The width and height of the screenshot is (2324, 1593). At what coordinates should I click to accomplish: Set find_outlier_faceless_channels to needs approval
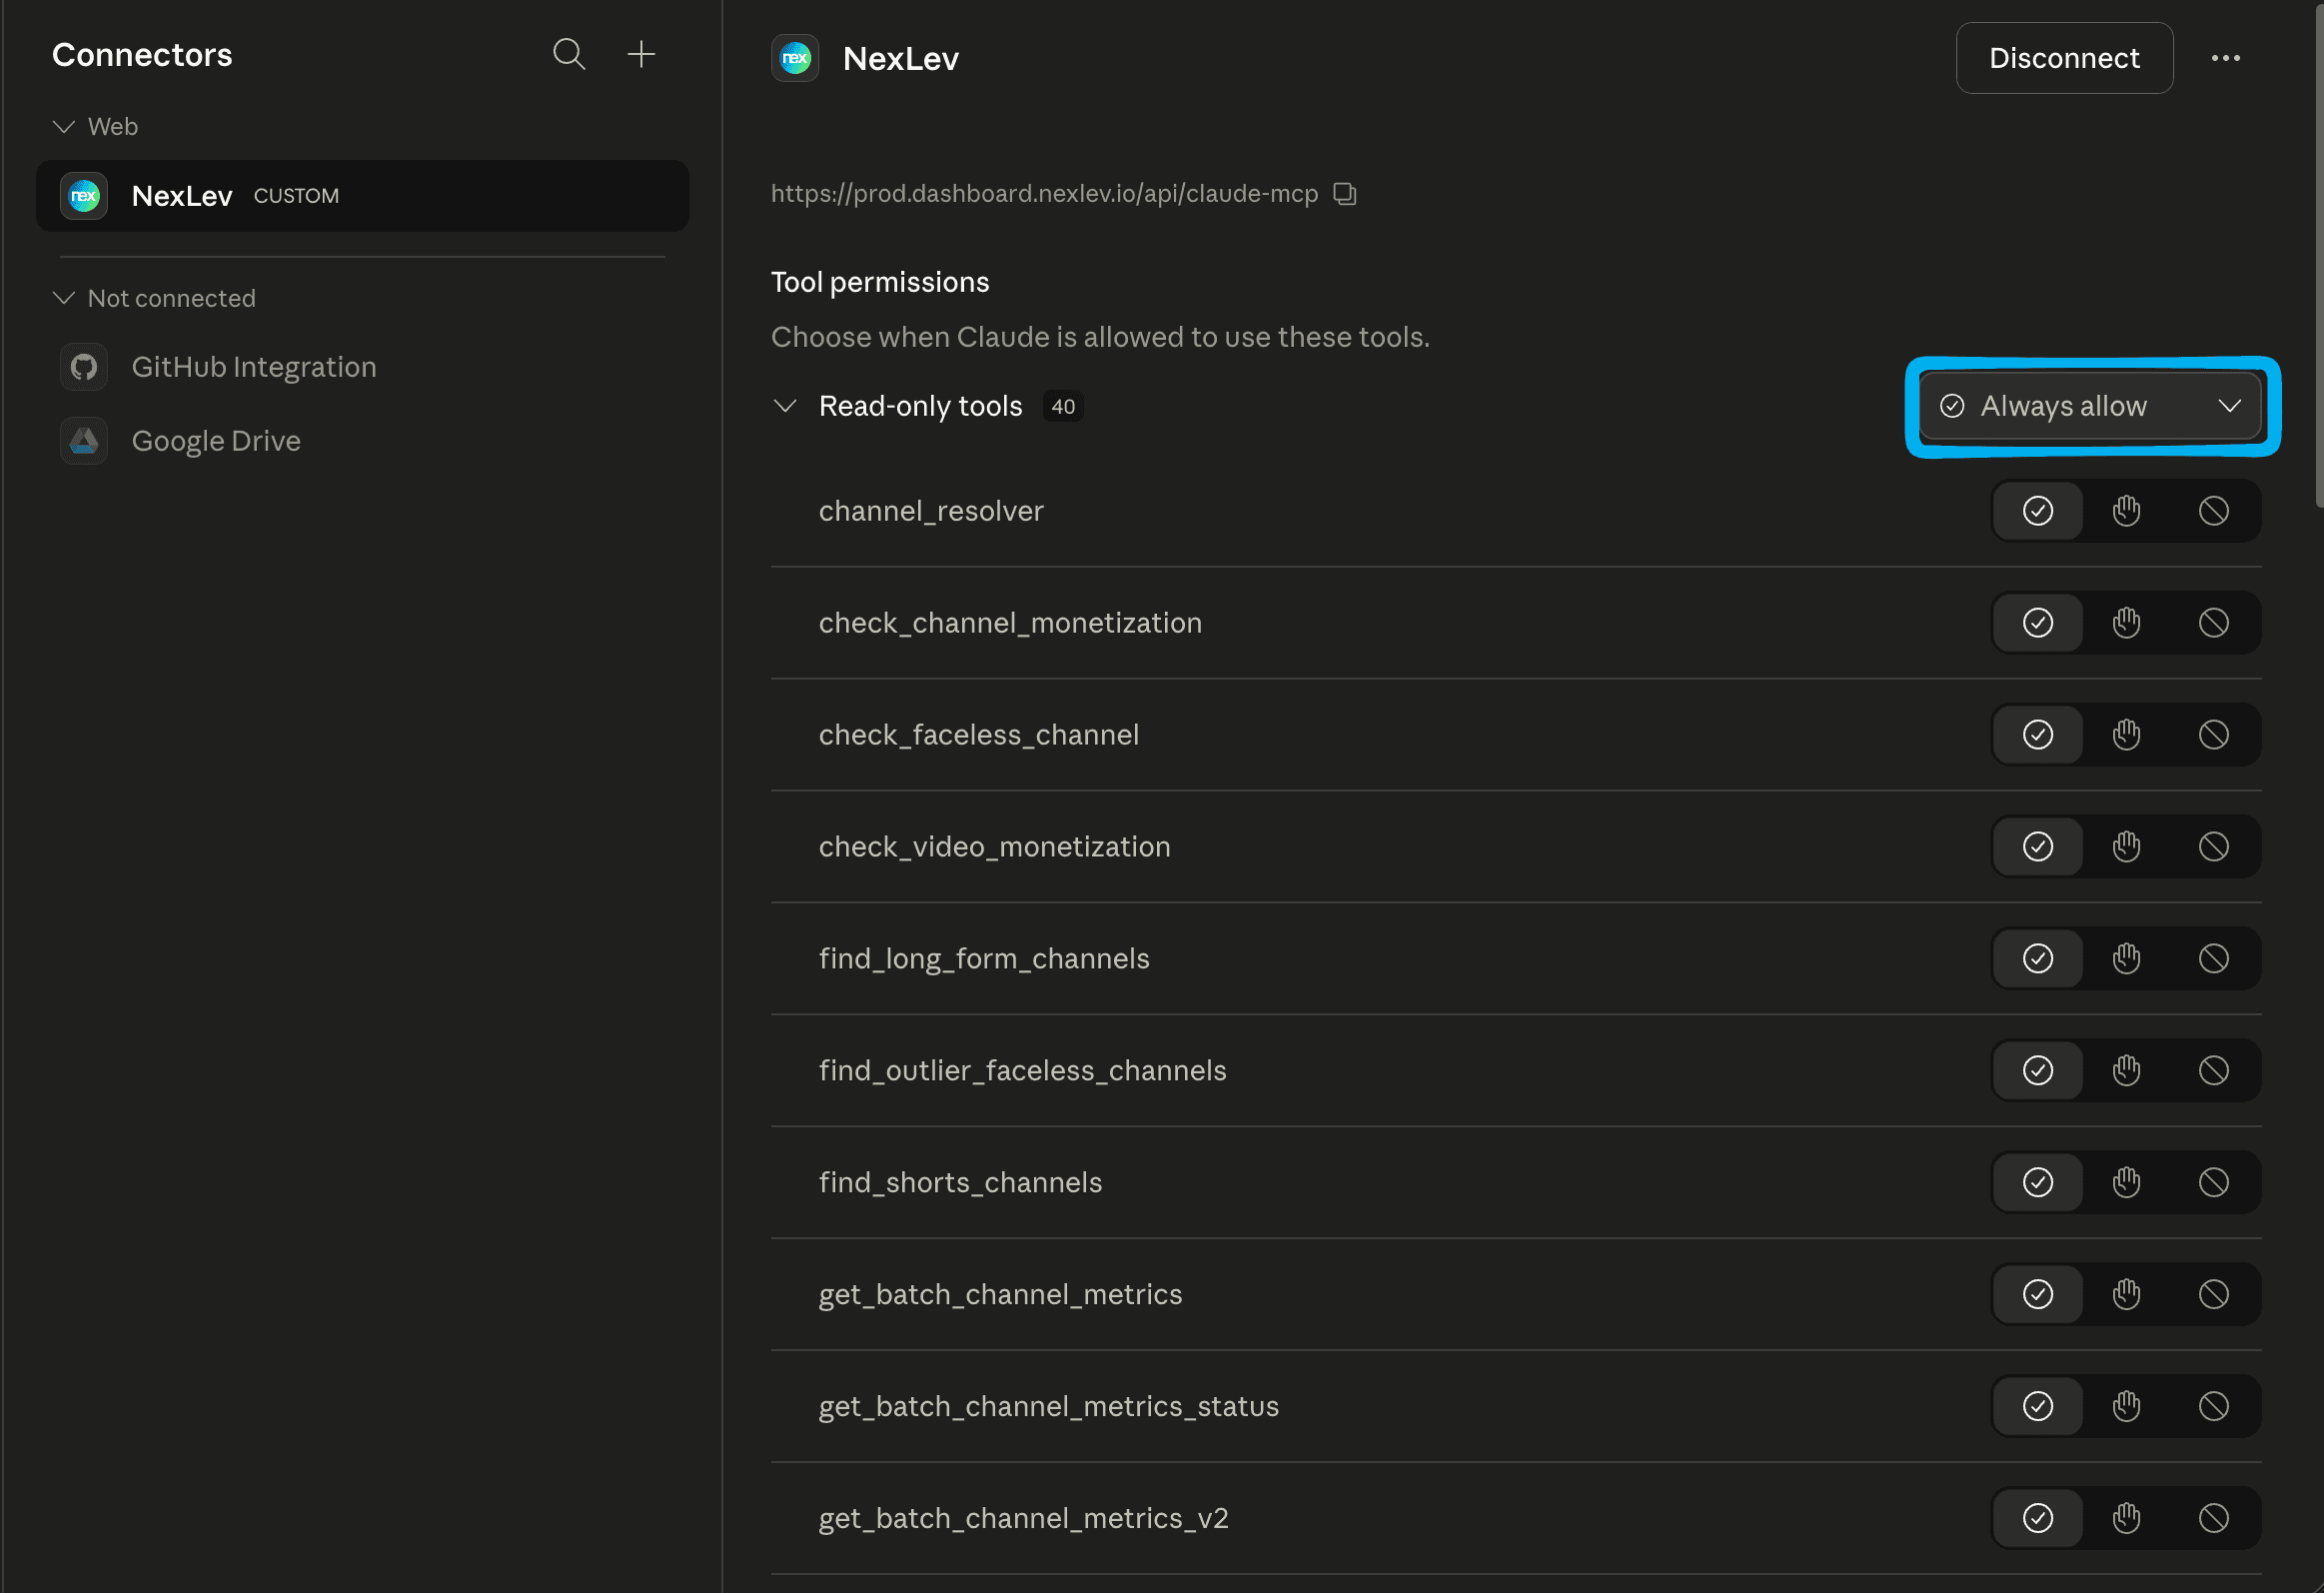pyautogui.click(x=2126, y=1071)
